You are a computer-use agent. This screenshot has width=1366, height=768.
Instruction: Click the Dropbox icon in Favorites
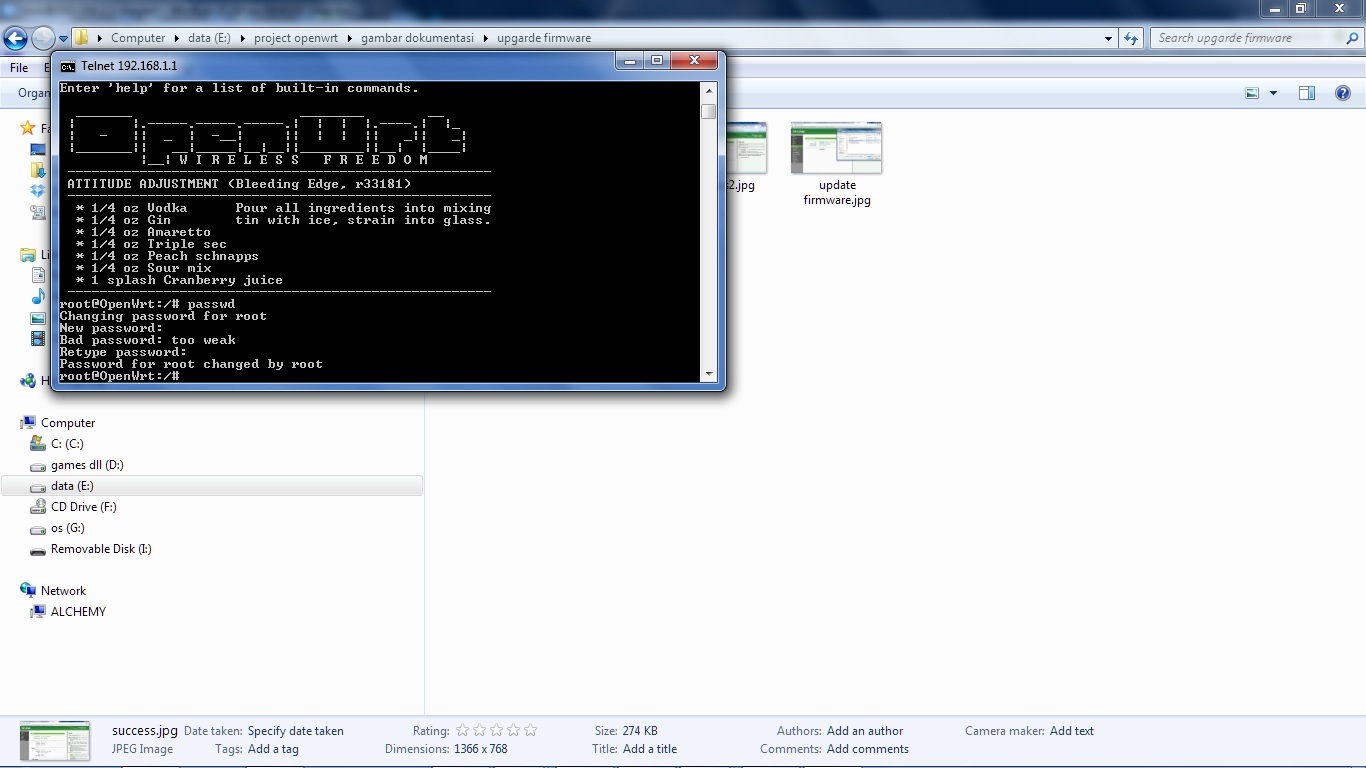38,191
